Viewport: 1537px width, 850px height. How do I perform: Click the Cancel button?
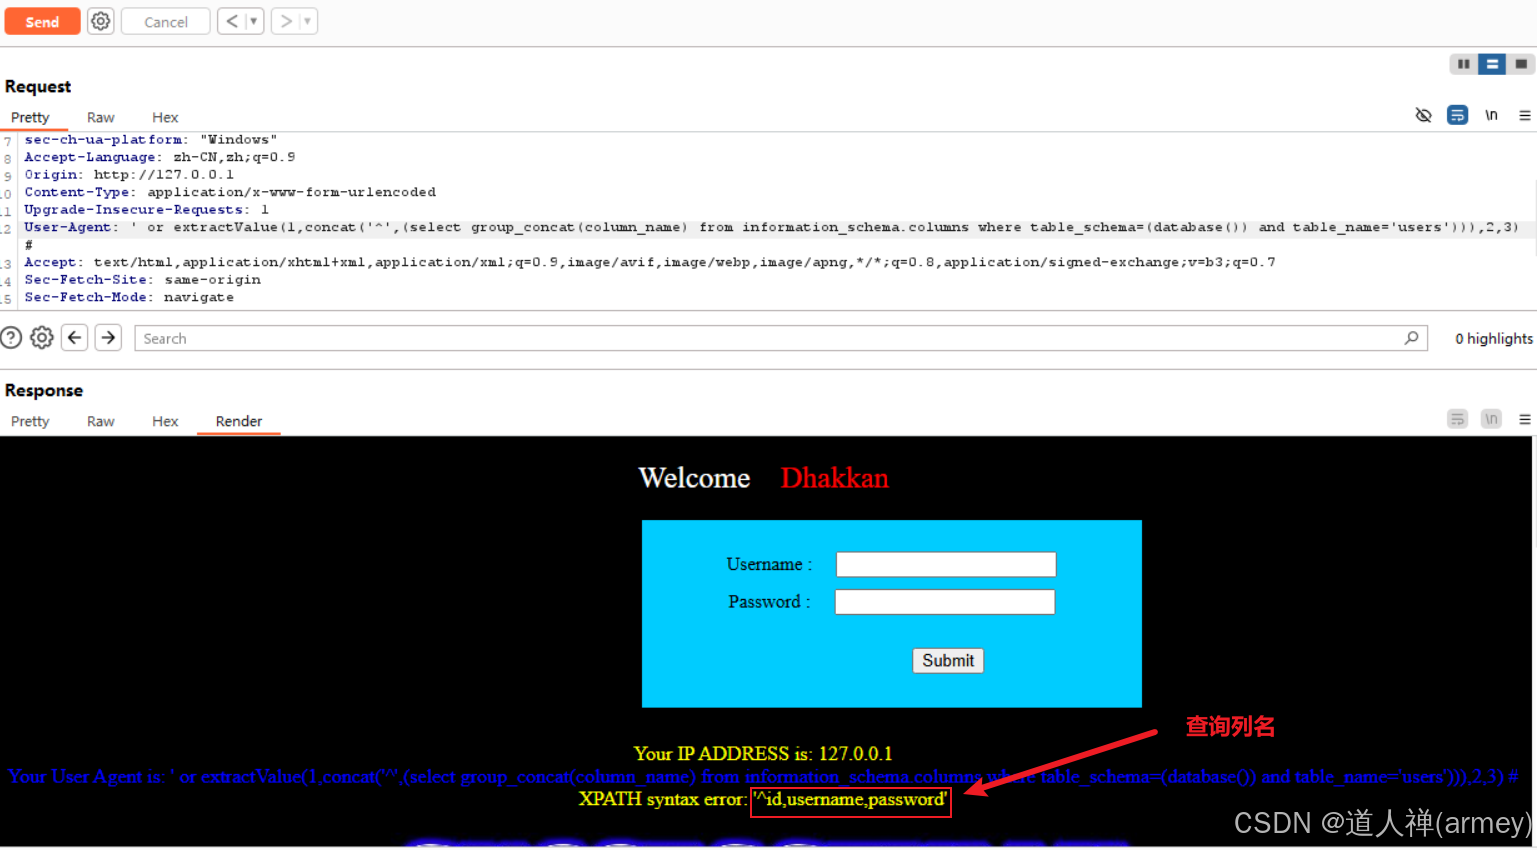pos(166,21)
